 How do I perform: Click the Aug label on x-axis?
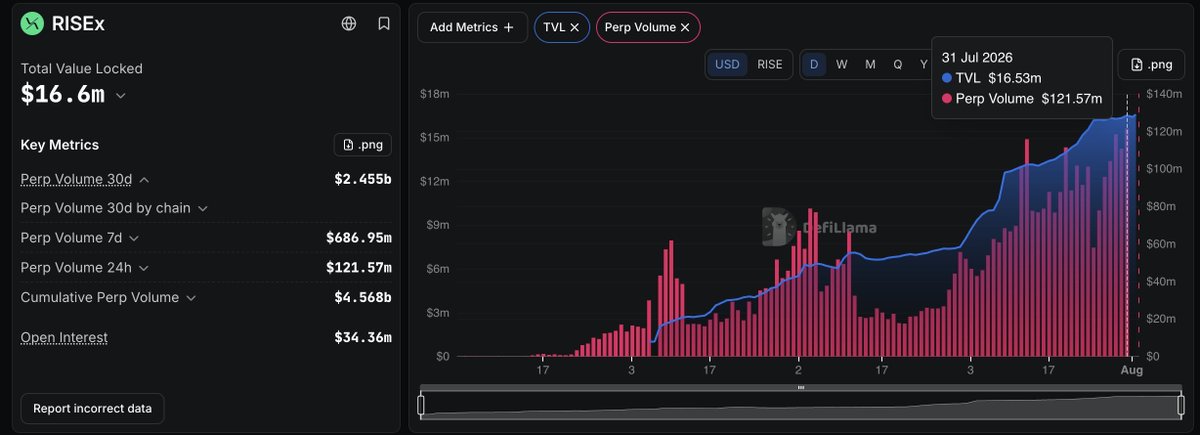[1131, 370]
